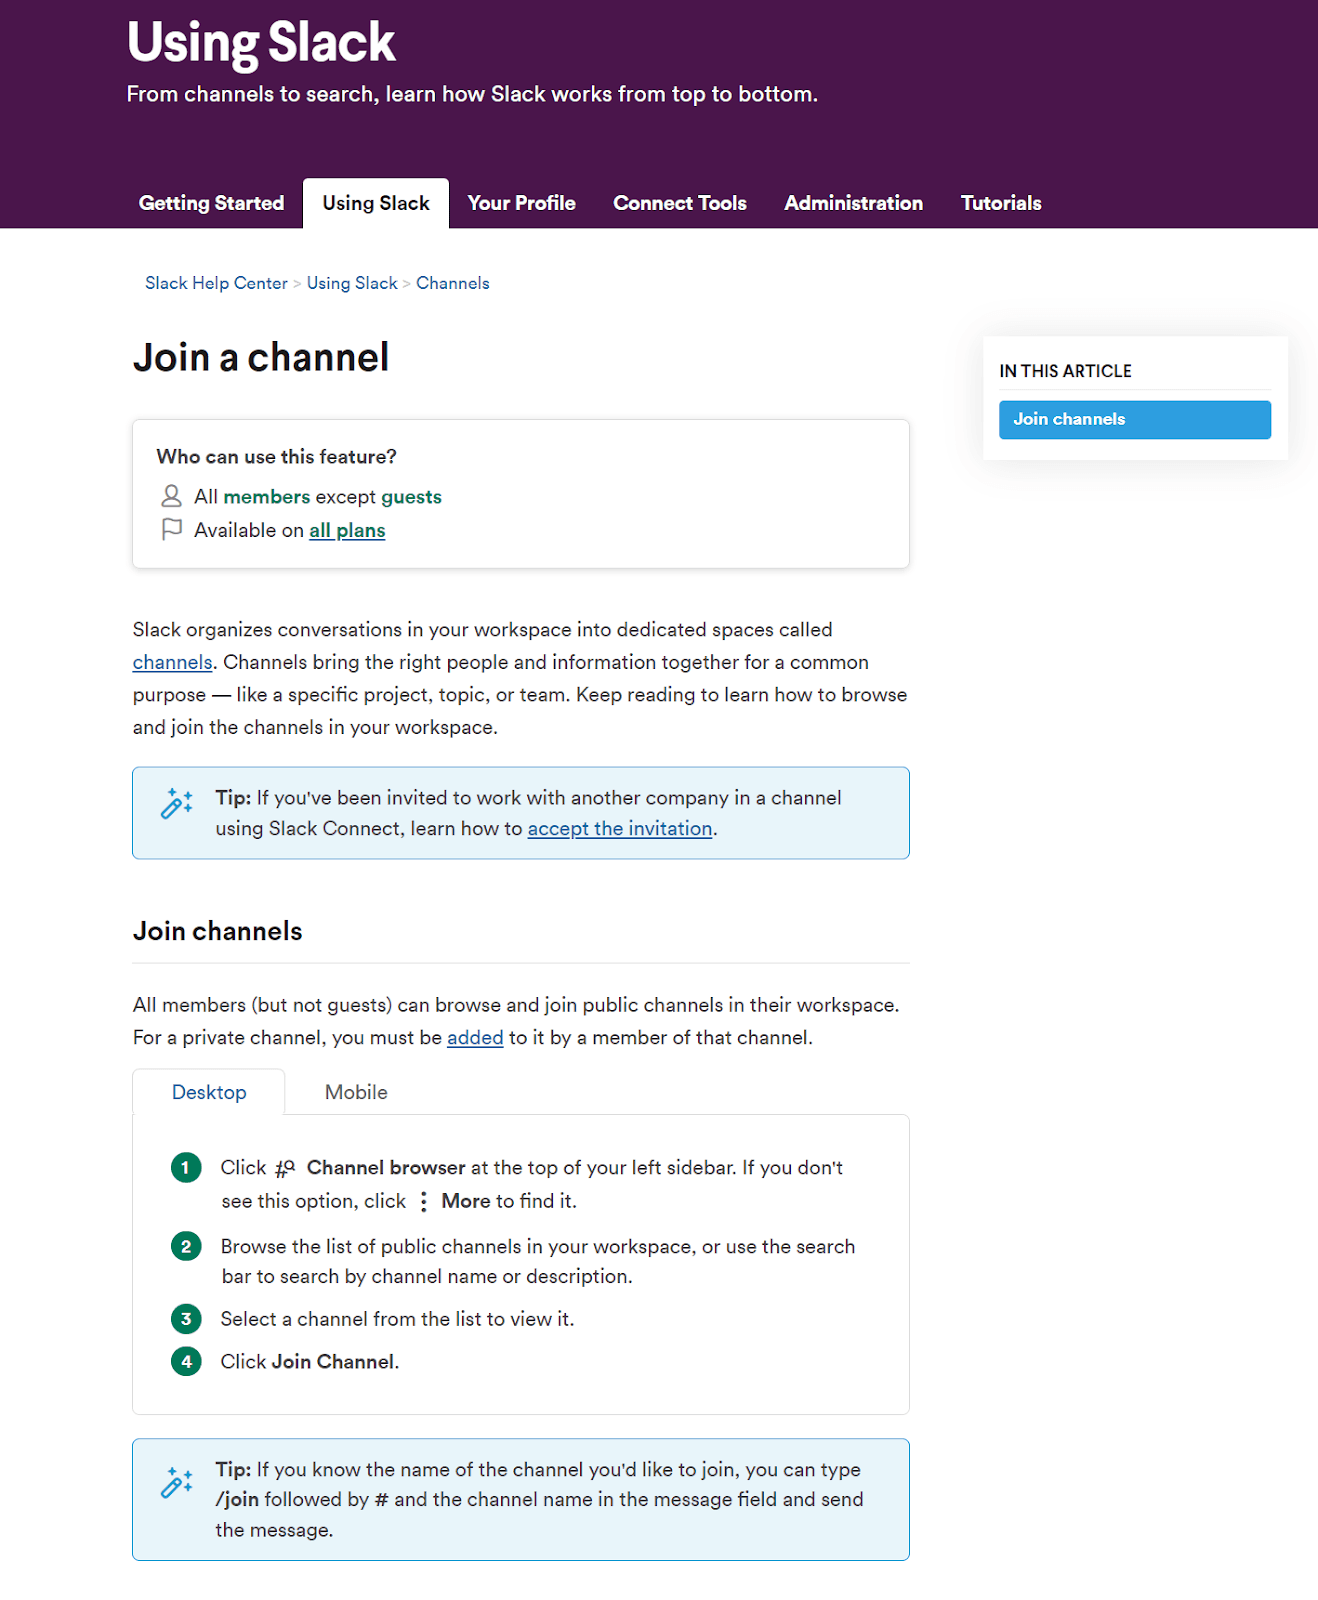Go to the Tutorials tab
The height and width of the screenshot is (1600, 1318).
coord(1001,203)
